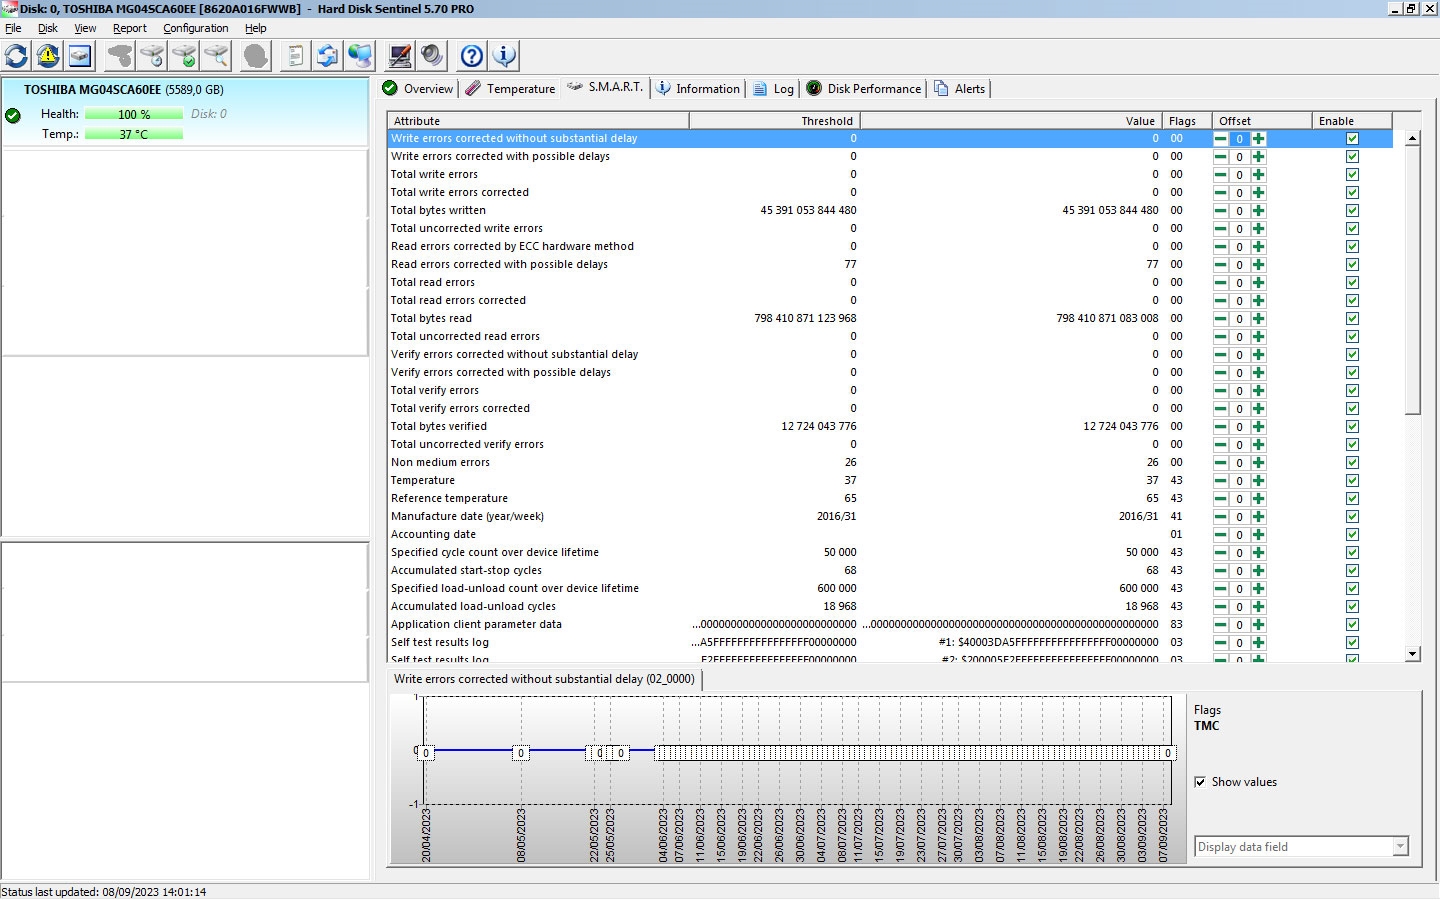Decrease offset for Non medium errors
Screen dimensions: 1440x900
pyautogui.click(x=1220, y=463)
